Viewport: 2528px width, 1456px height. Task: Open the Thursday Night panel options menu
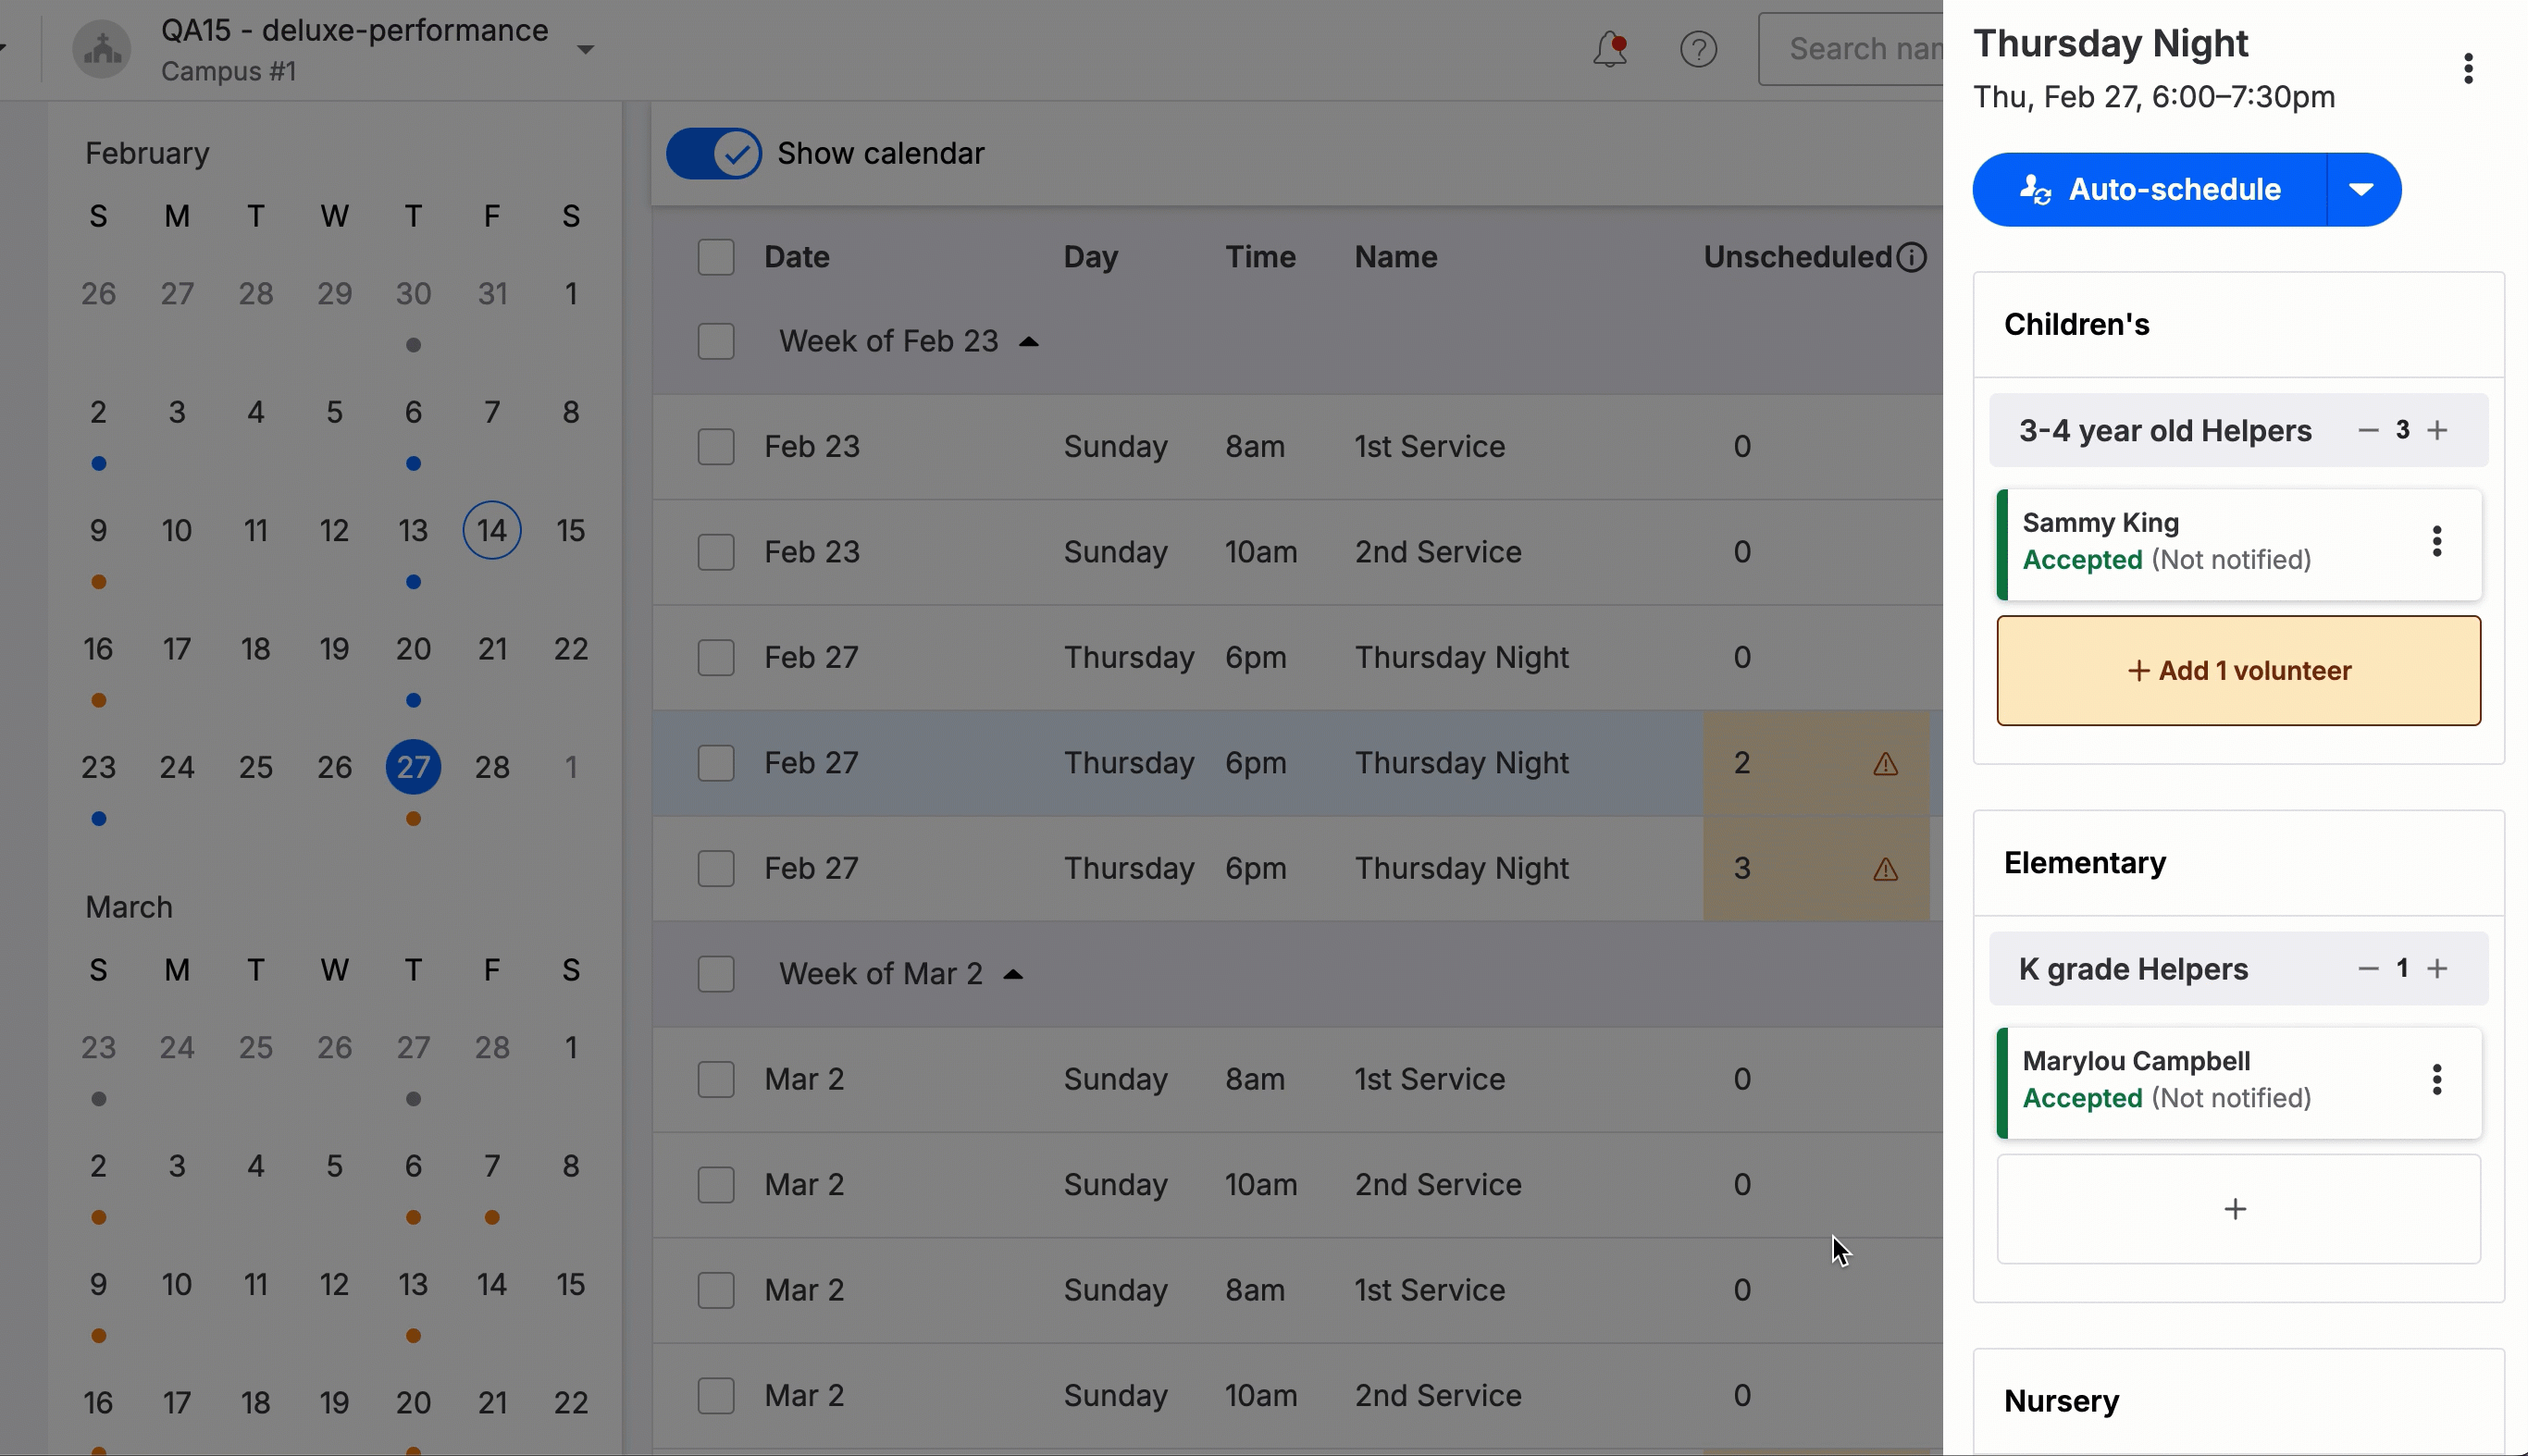pos(2468,68)
